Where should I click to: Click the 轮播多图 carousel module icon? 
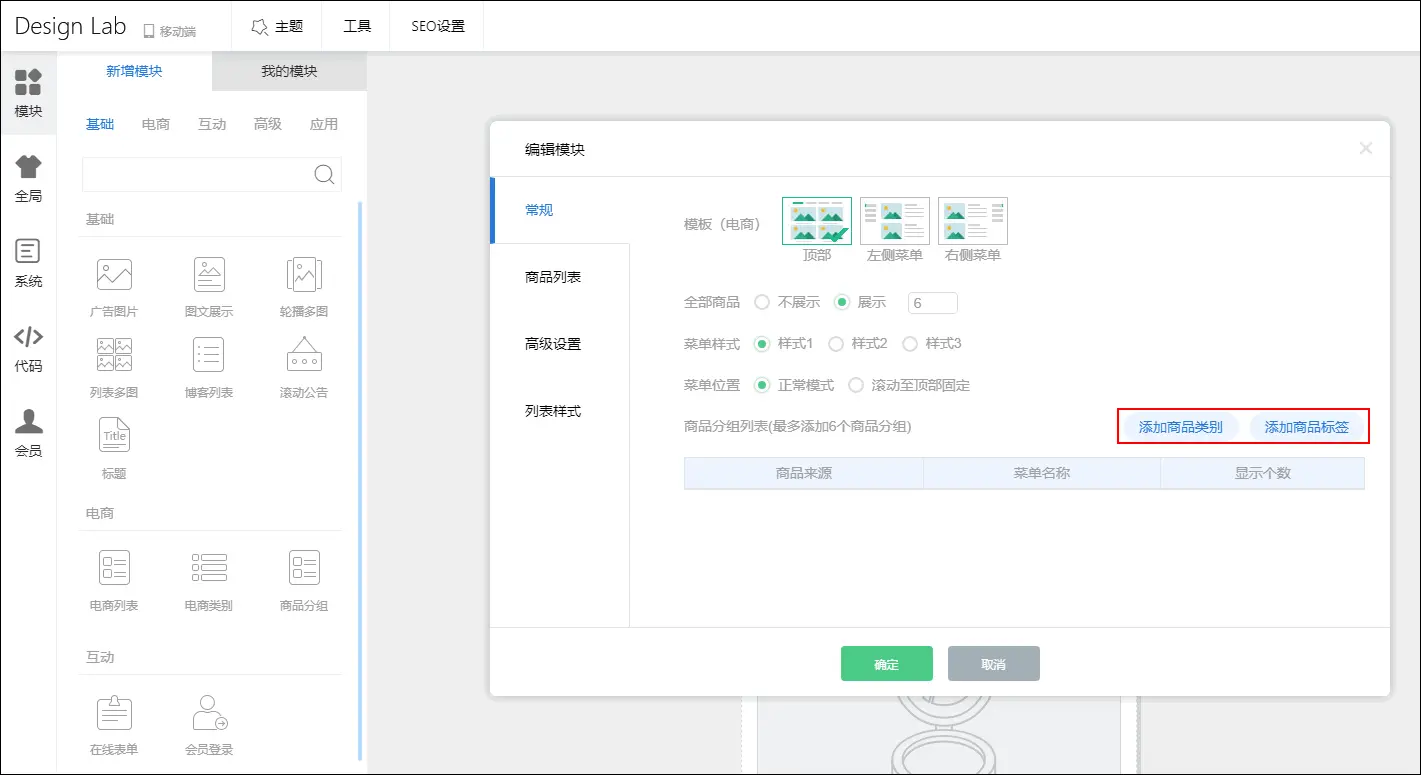[303, 275]
